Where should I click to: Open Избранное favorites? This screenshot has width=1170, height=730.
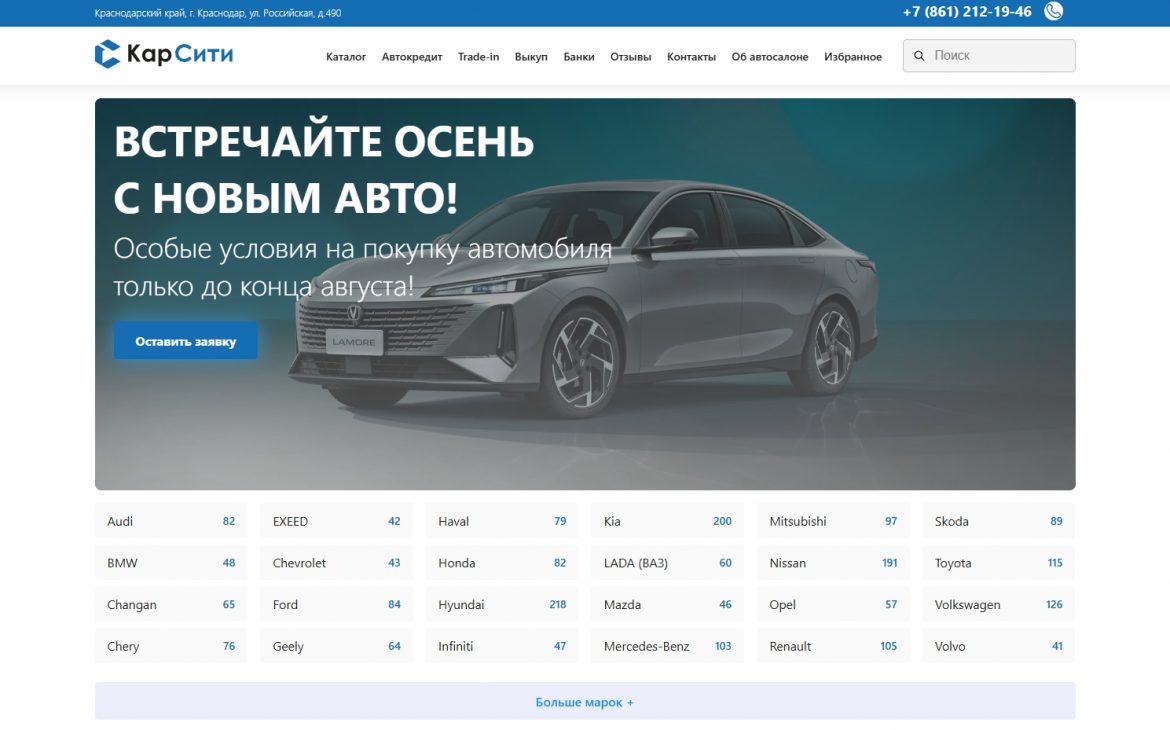coord(853,57)
